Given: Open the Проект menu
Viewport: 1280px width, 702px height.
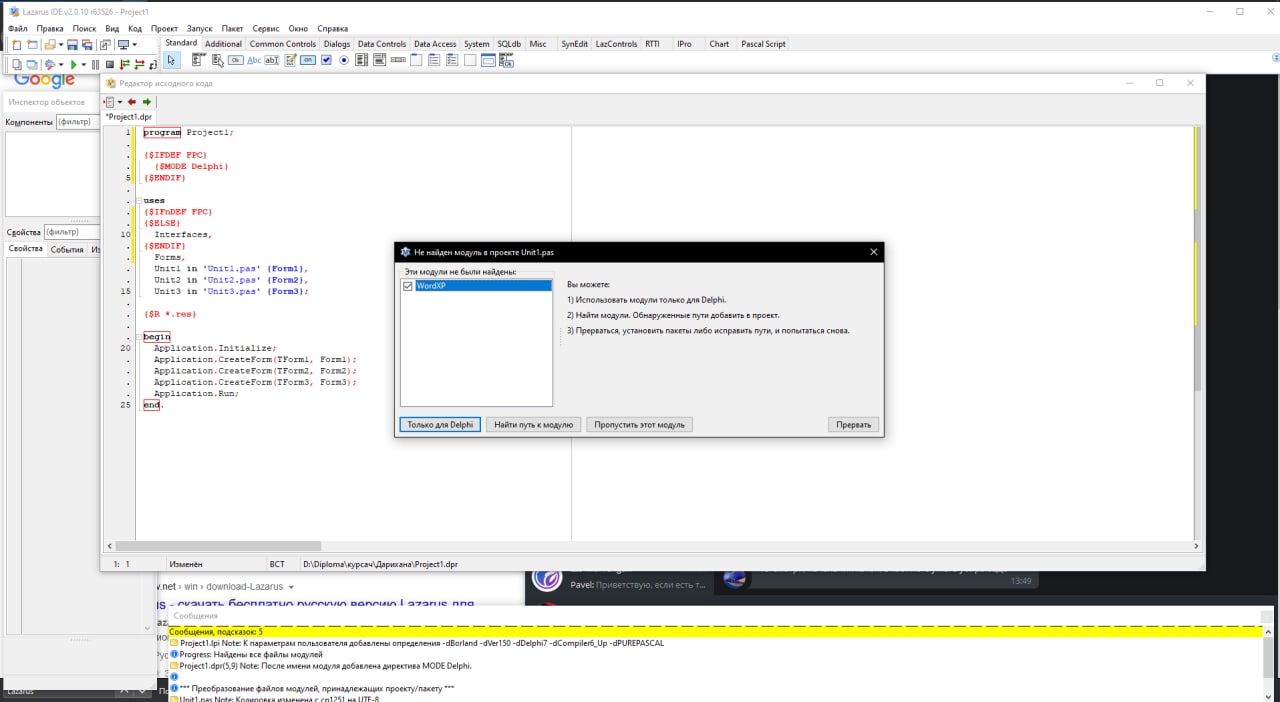Looking at the screenshot, I should click(164, 29).
